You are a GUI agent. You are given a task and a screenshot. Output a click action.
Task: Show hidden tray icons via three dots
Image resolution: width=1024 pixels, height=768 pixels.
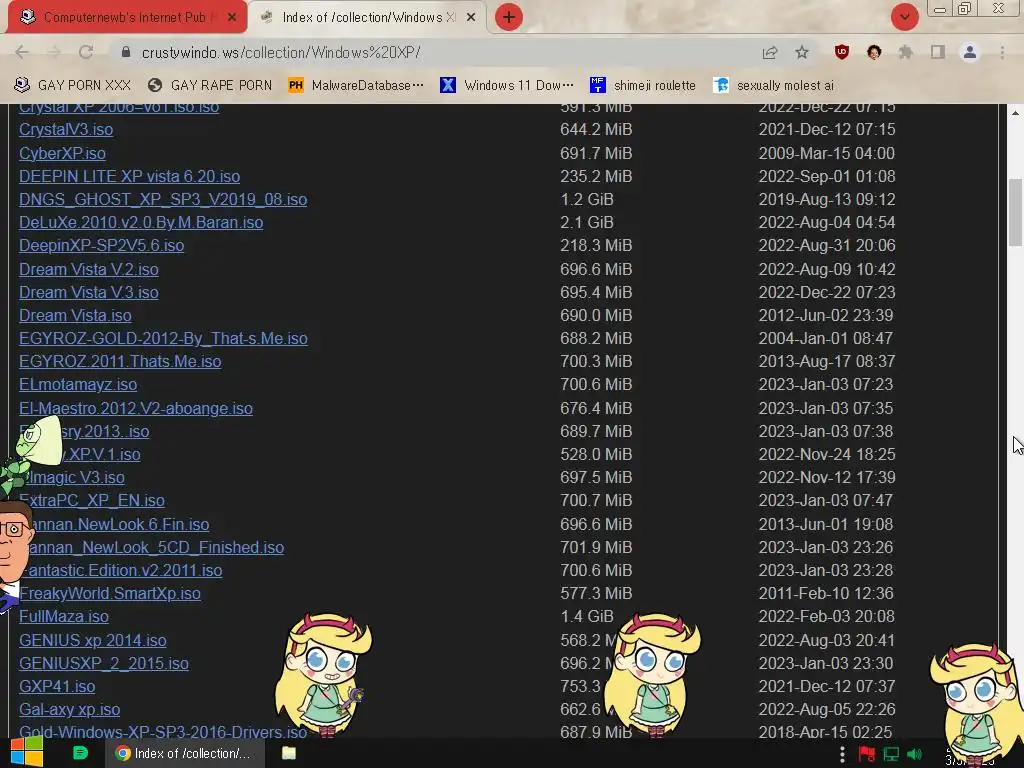pos(842,754)
